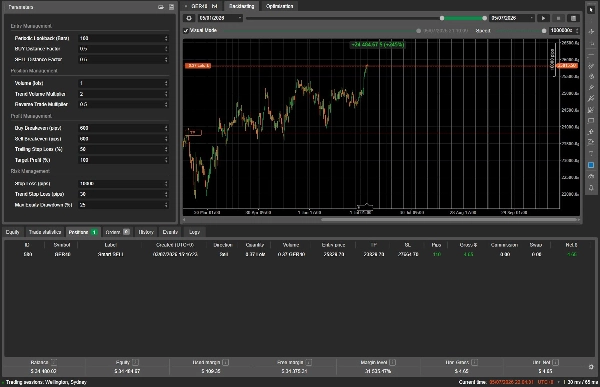This screenshot has width=600, height=387.
Task: Click the date range slider start handle
Action: [442, 18]
